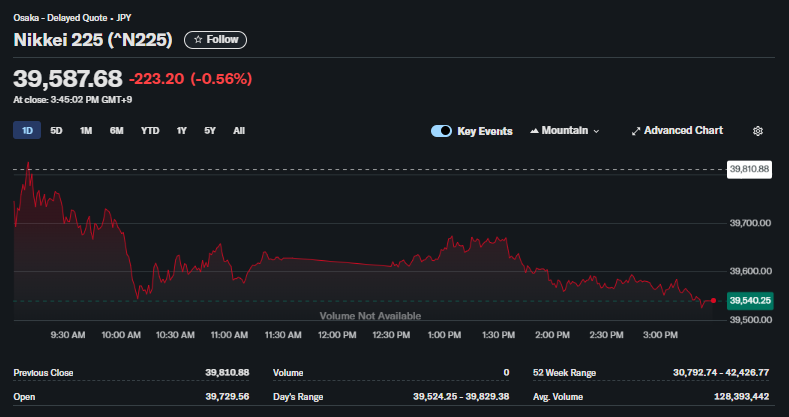Follow the Nikkei 225 index

[215, 40]
